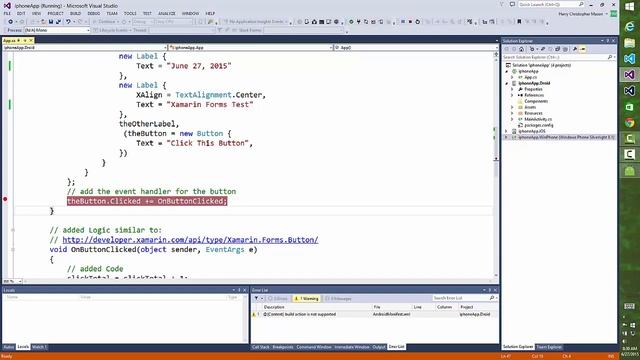The height and width of the screenshot is (360, 640).
Task: Switch to the Breakpoints tab
Action: tap(282, 347)
